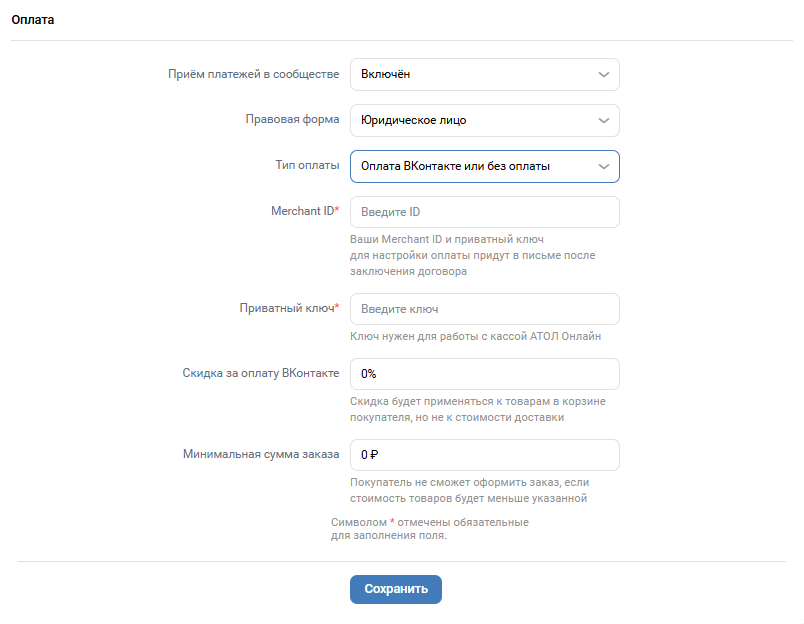Click the Правовая форма label
The height and width of the screenshot is (624, 804).
coord(292,119)
